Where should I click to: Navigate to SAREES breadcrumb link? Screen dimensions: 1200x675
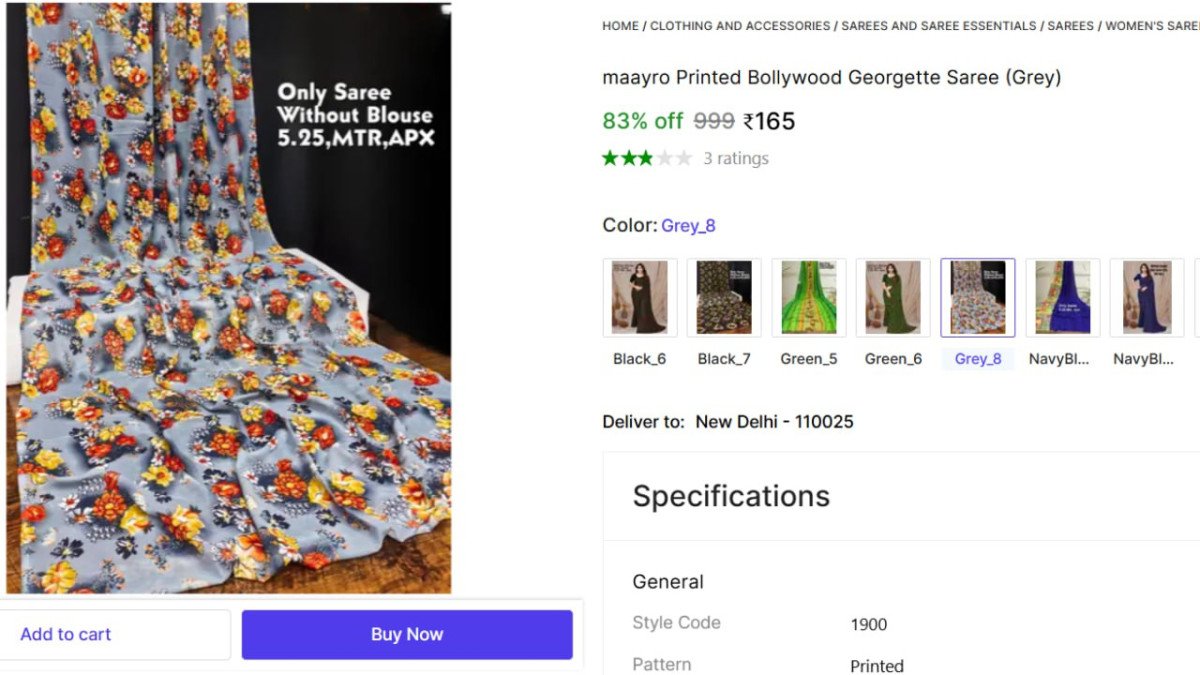[x=1070, y=26]
